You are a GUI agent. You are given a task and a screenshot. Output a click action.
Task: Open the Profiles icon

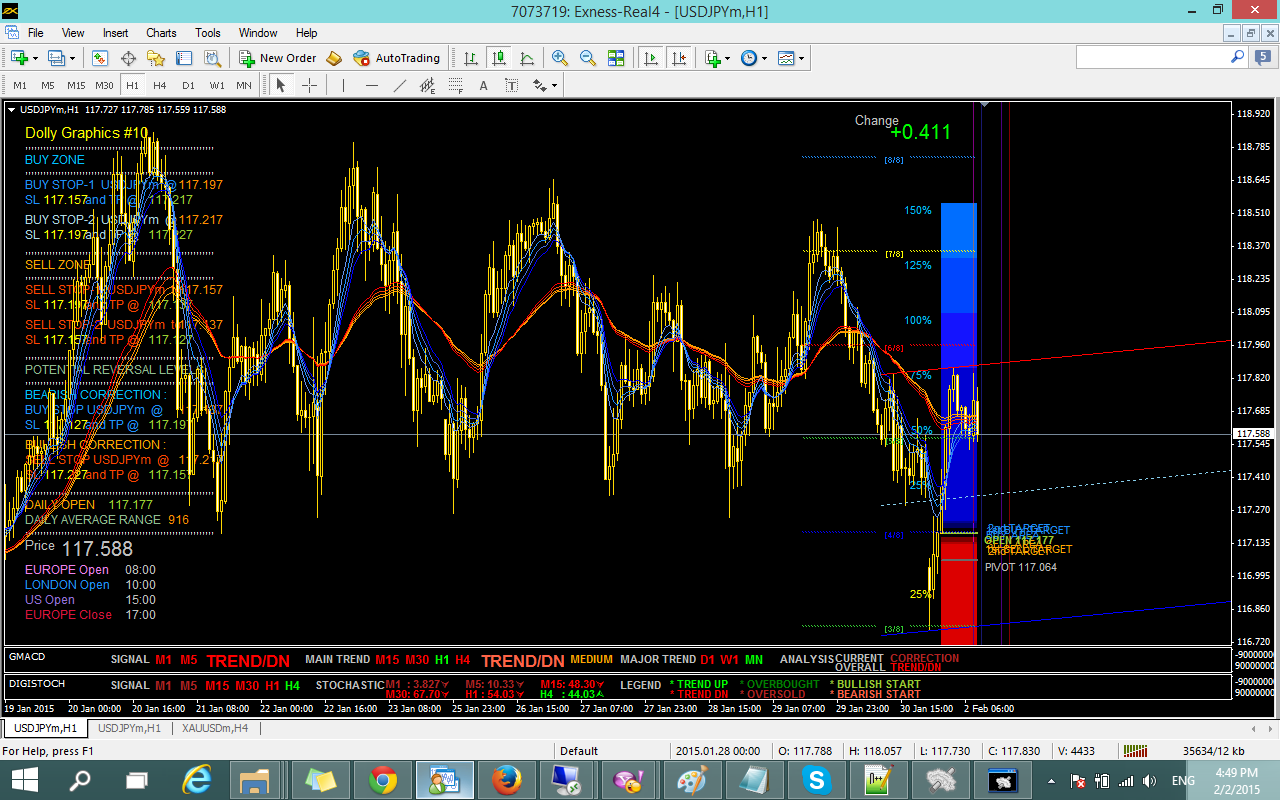coord(56,58)
